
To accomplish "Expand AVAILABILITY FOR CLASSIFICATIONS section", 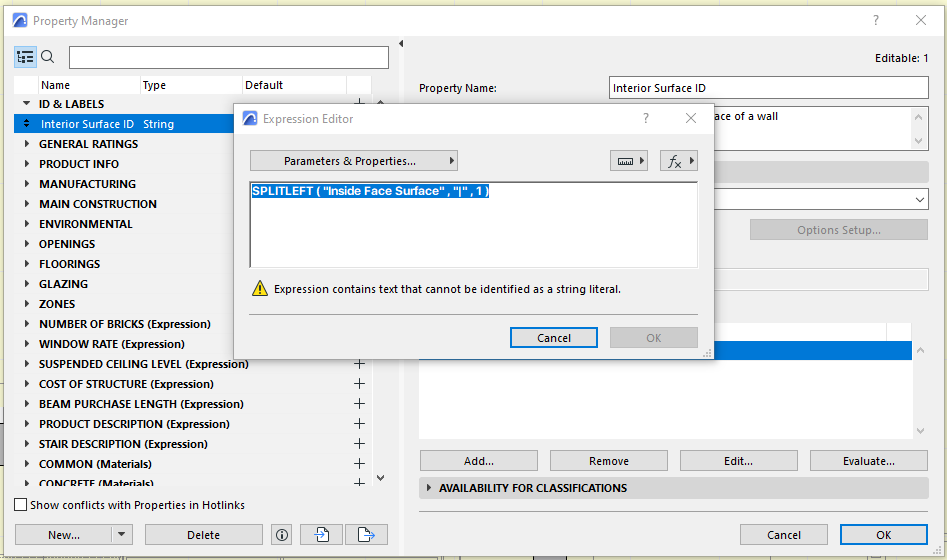I will 429,488.
